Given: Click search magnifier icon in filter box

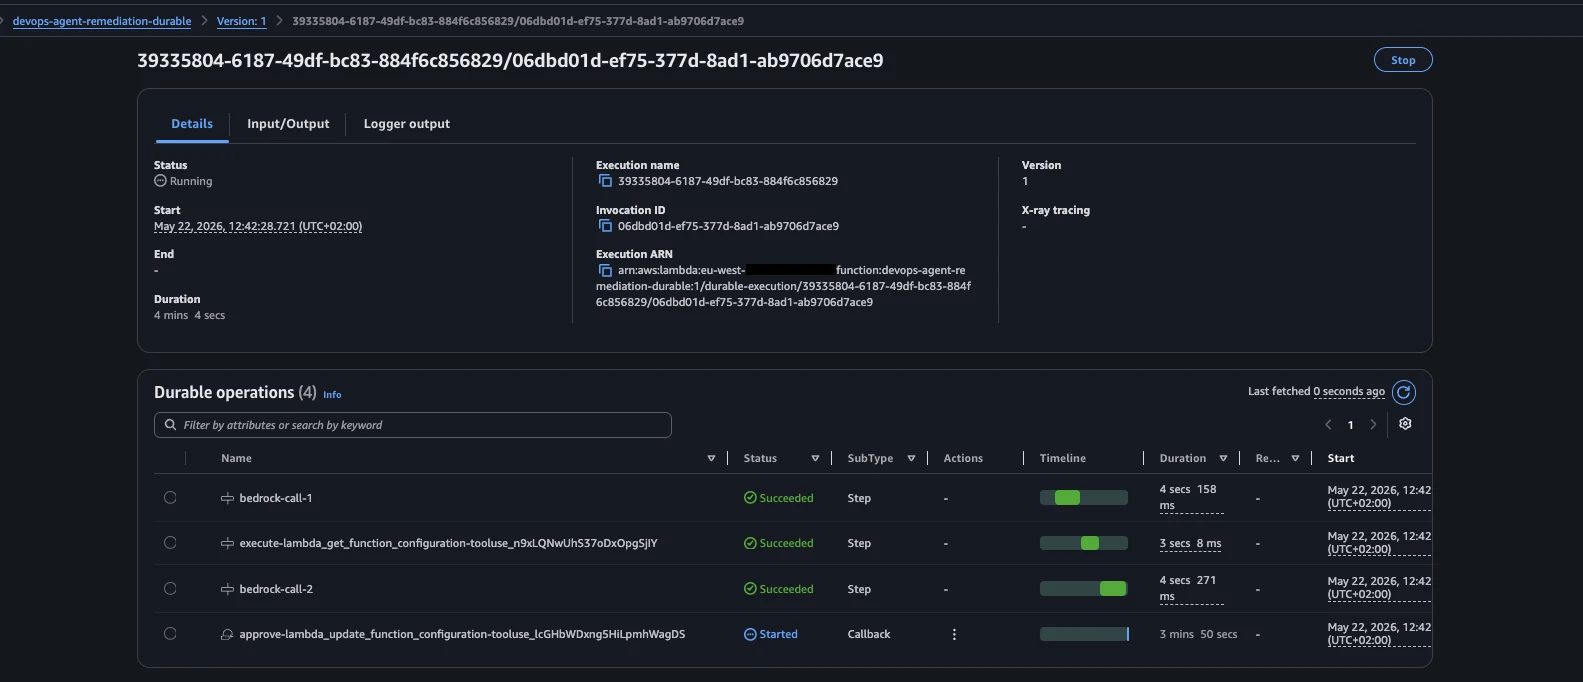Looking at the screenshot, I should 171,425.
